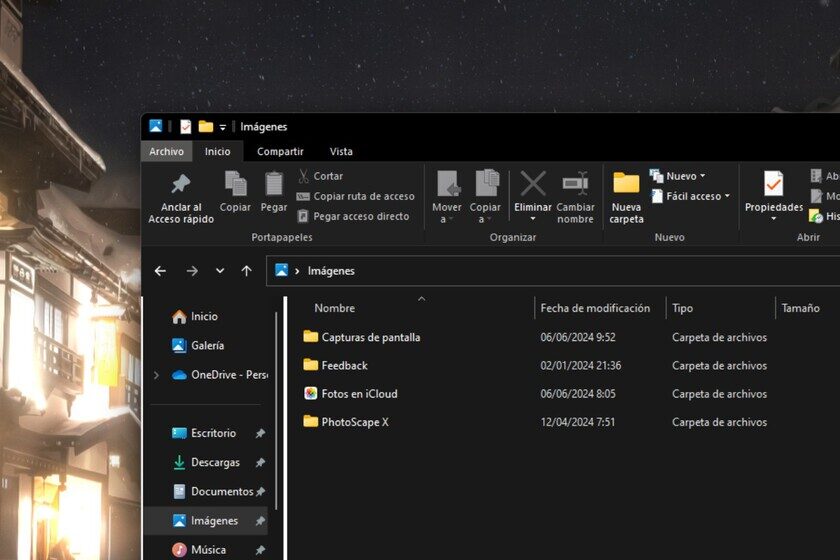Switch to the Vista ribbon tab
This screenshot has width=840, height=560.
pyautogui.click(x=341, y=152)
